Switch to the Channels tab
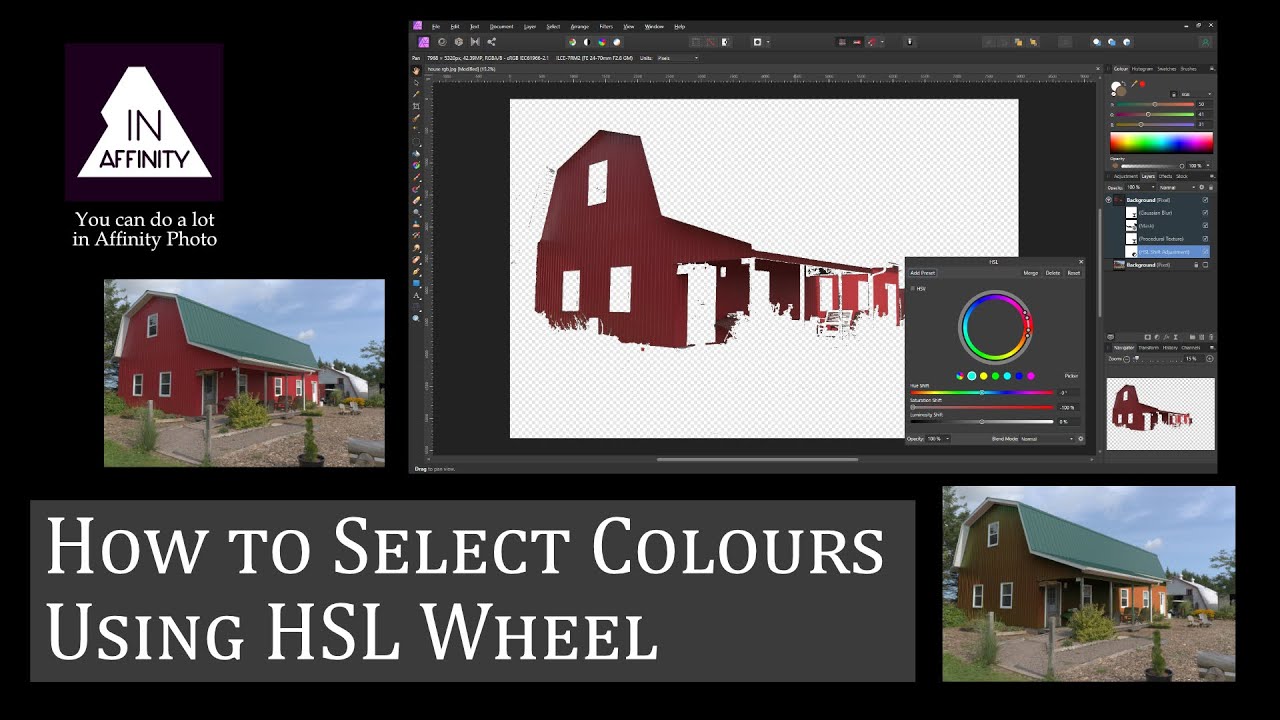 click(x=1190, y=347)
